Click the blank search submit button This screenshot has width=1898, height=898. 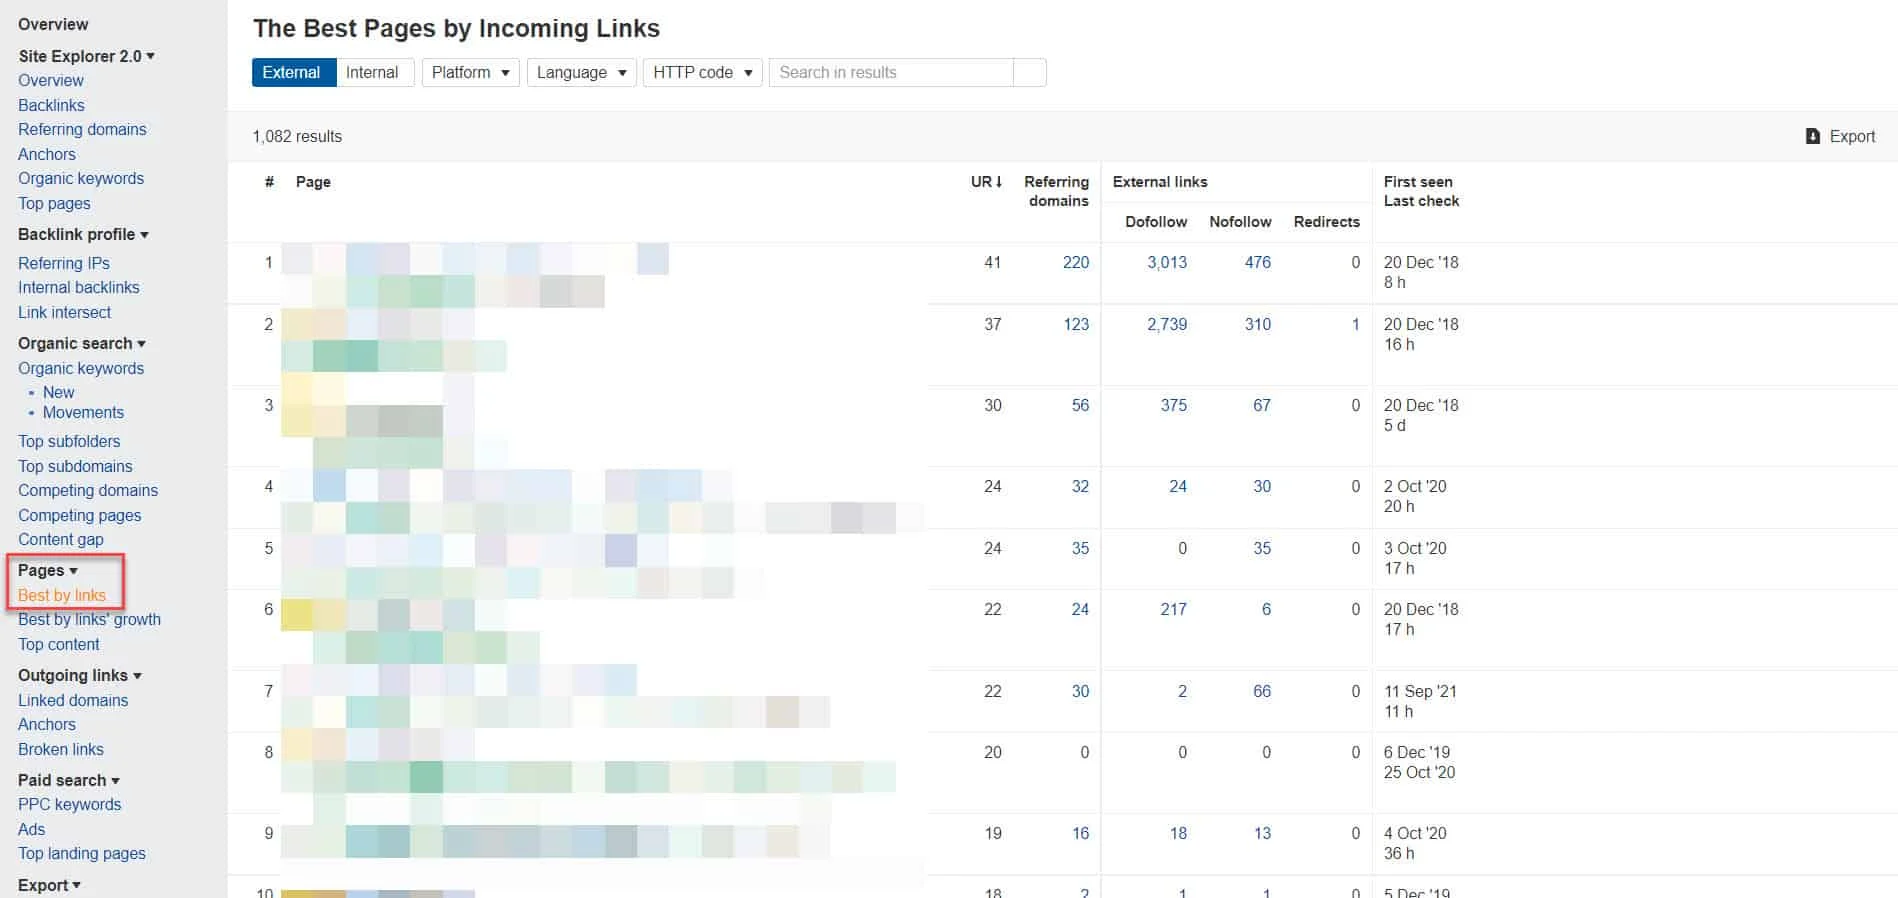click(1029, 72)
